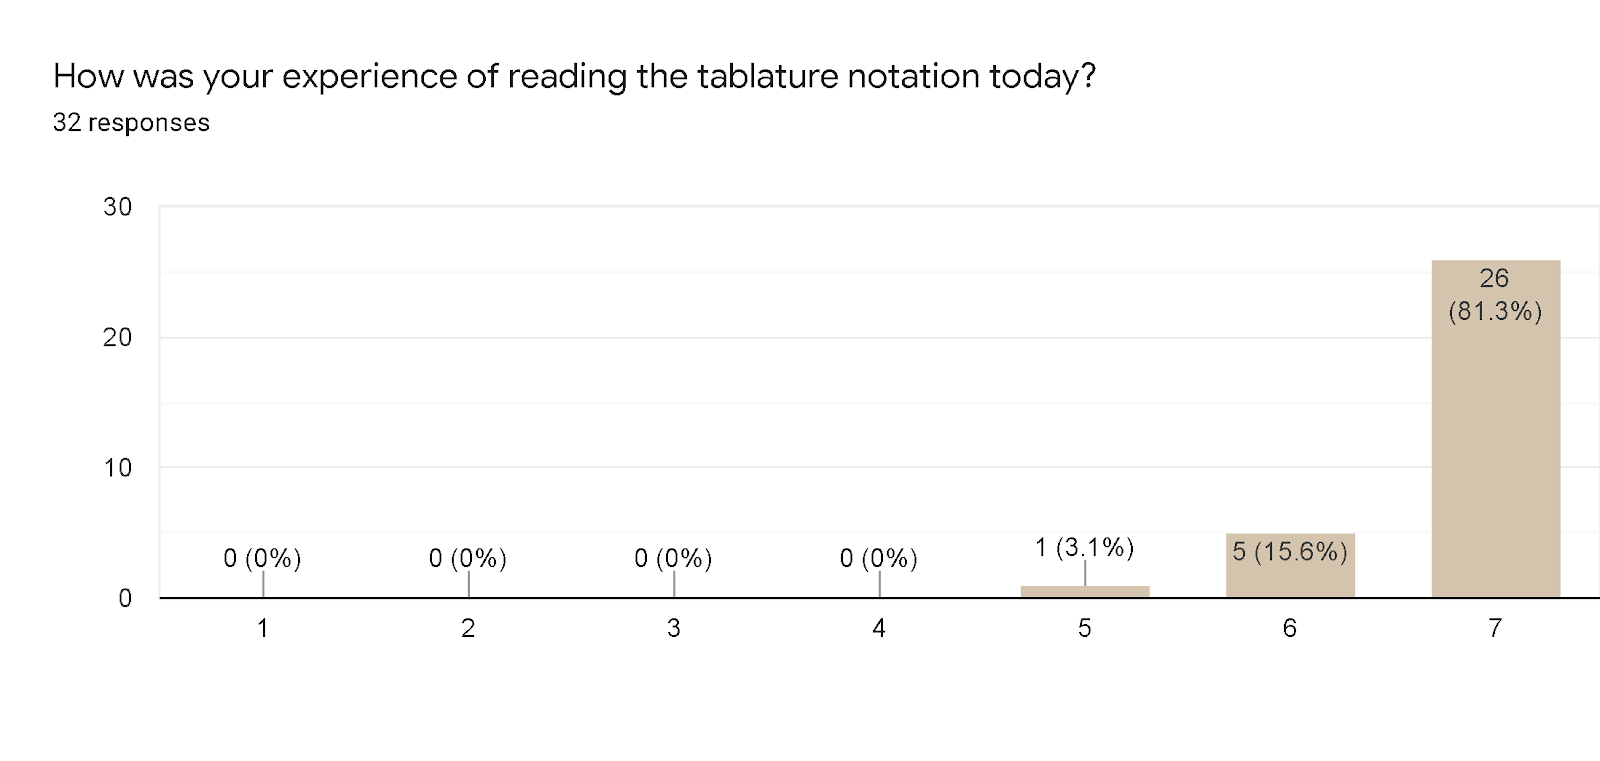The width and height of the screenshot is (1600, 761).
Task: Click the "0 (0%)" label above rating 1
Action: click(262, 558)
